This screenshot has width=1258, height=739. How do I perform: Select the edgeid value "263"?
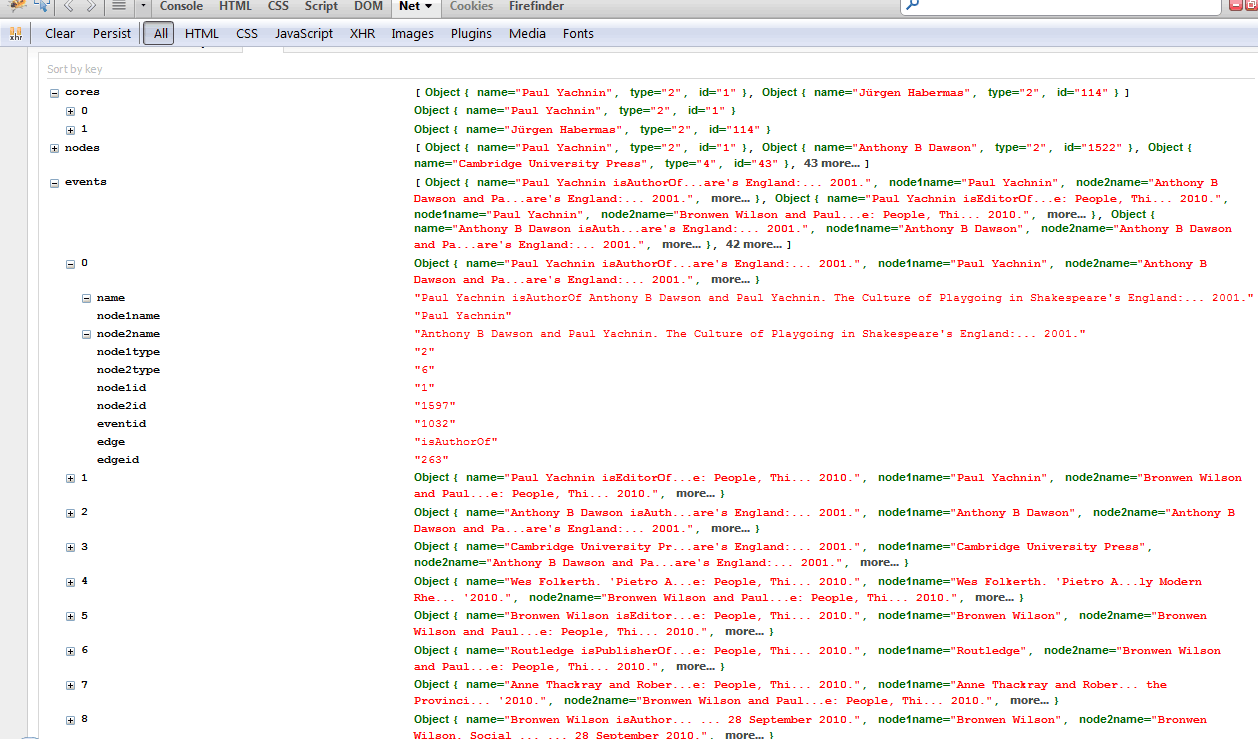(431, 460)
